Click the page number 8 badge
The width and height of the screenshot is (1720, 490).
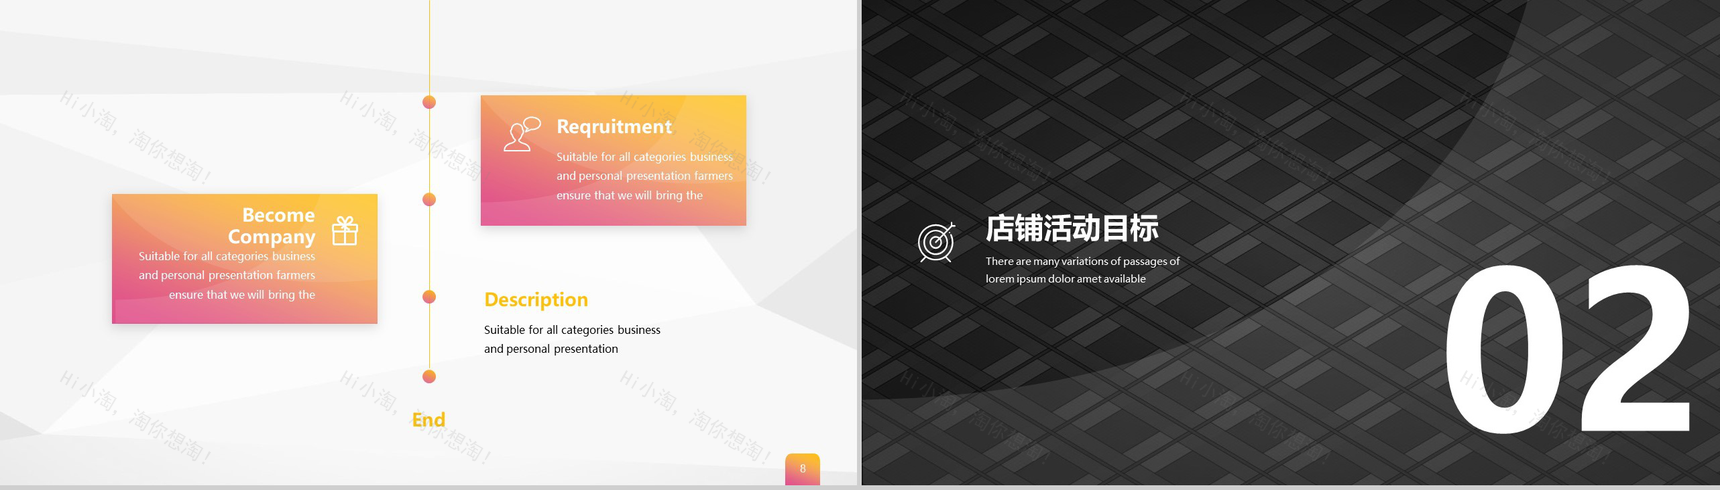(x=802, y=468)
